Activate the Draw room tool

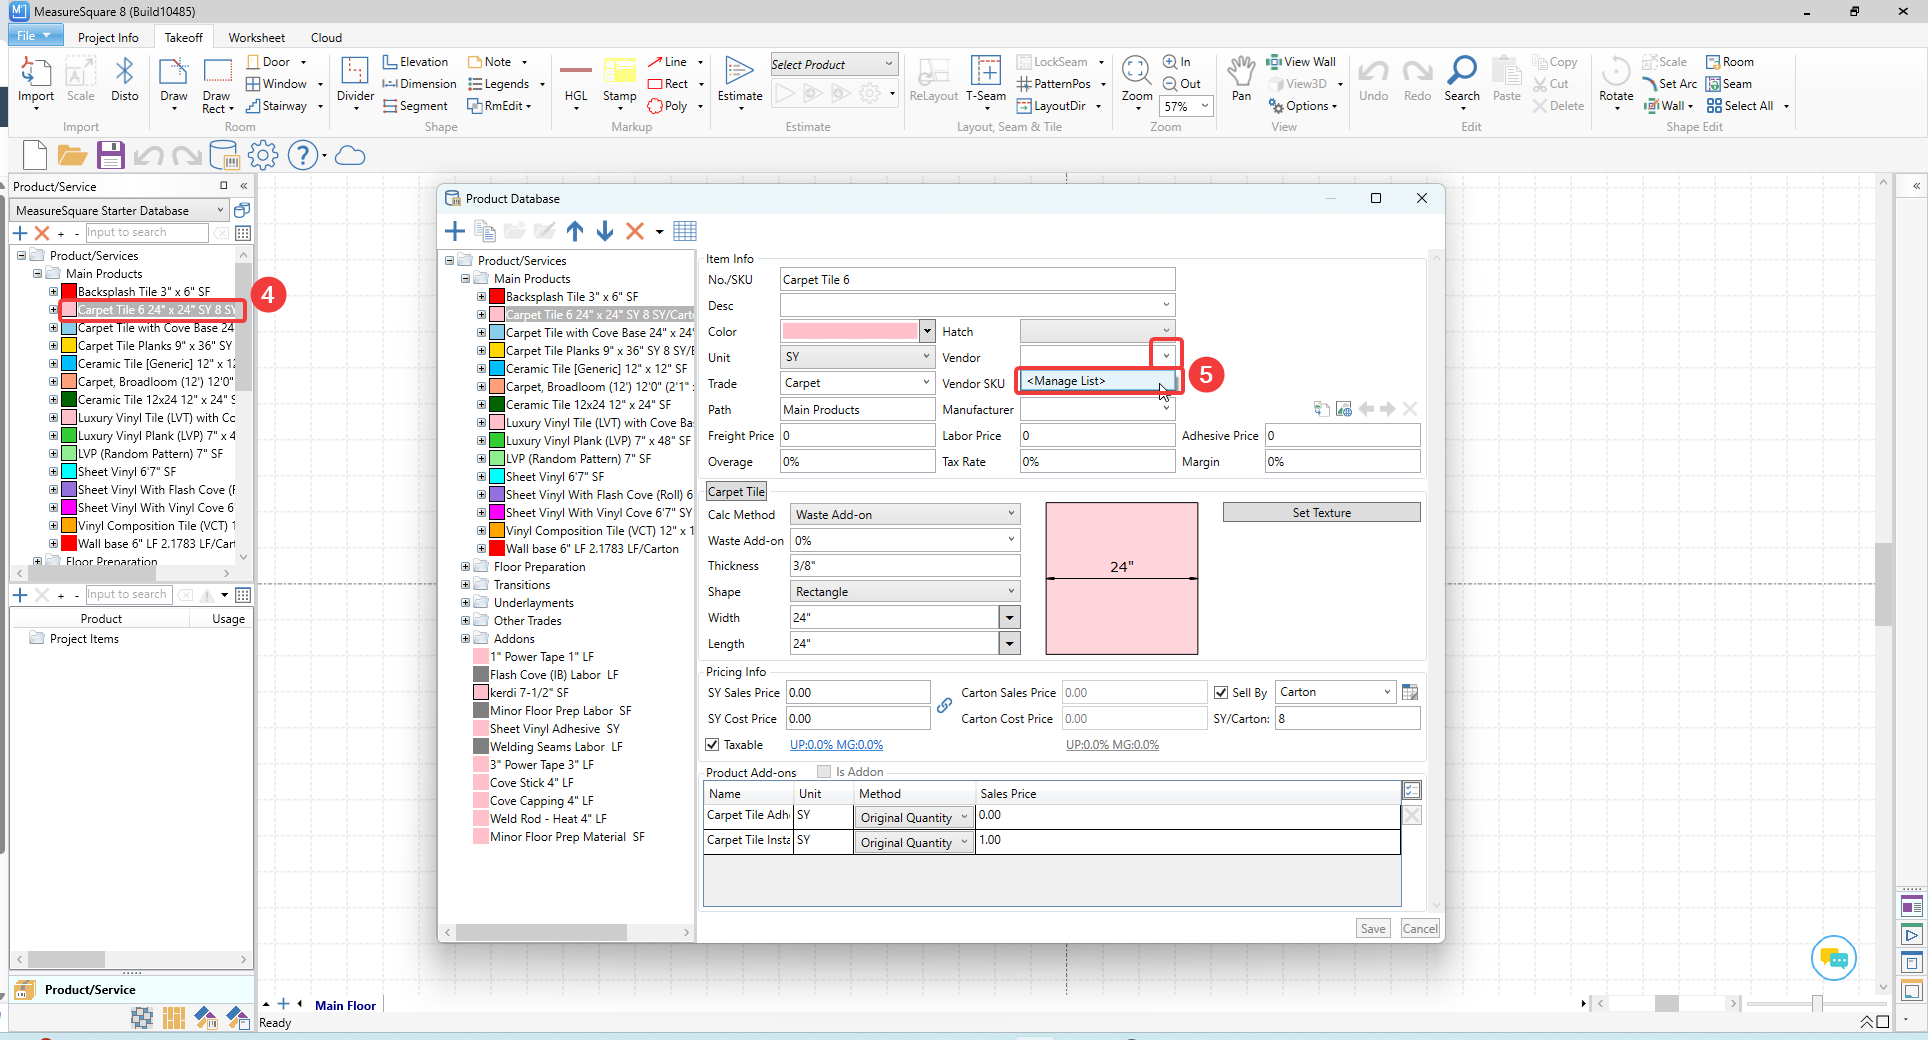(x=173, y=82)
